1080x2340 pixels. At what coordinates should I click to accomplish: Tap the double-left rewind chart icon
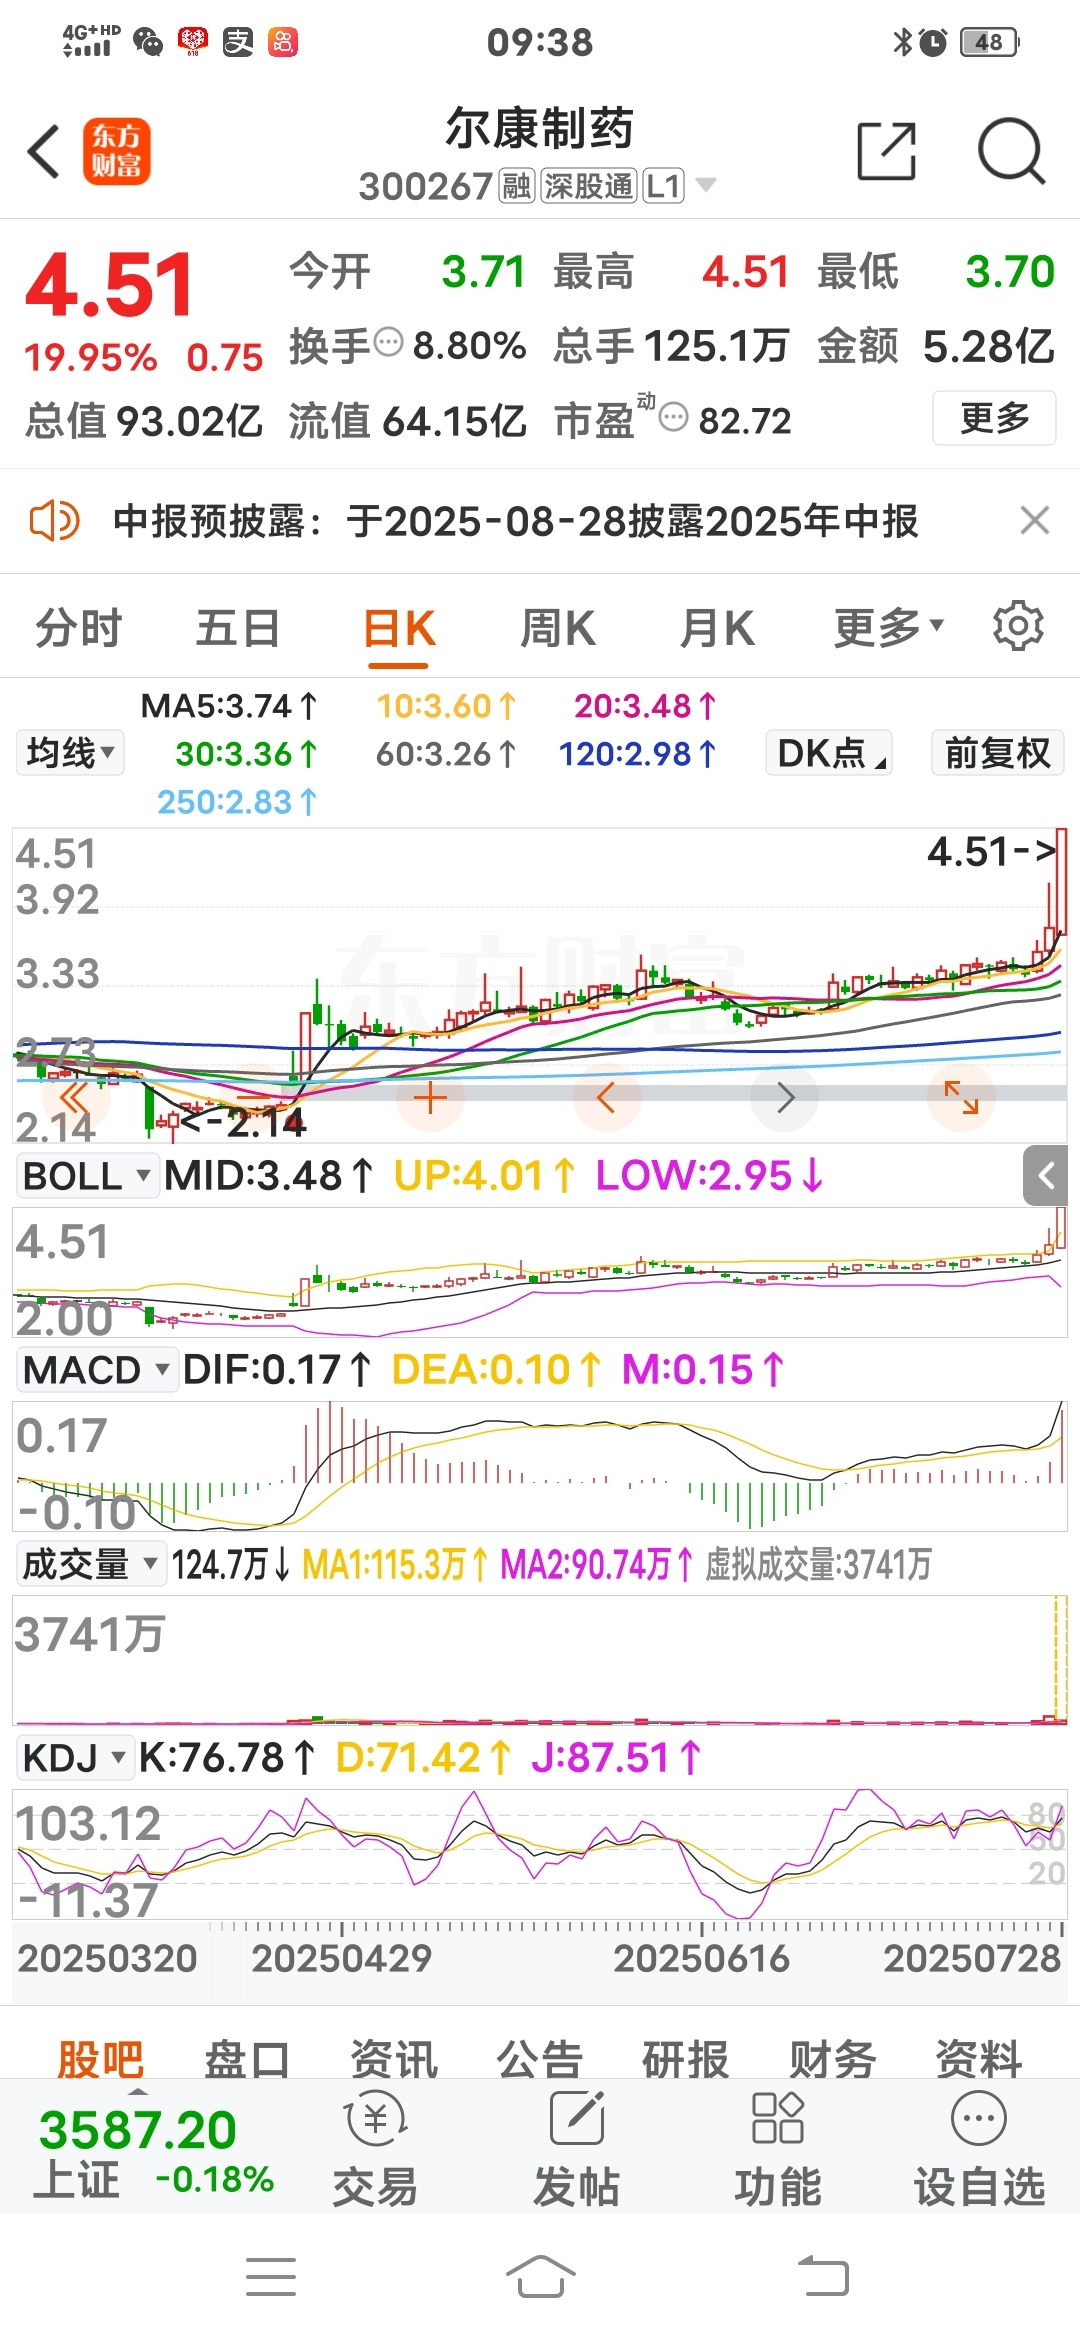coord(75,1098)
